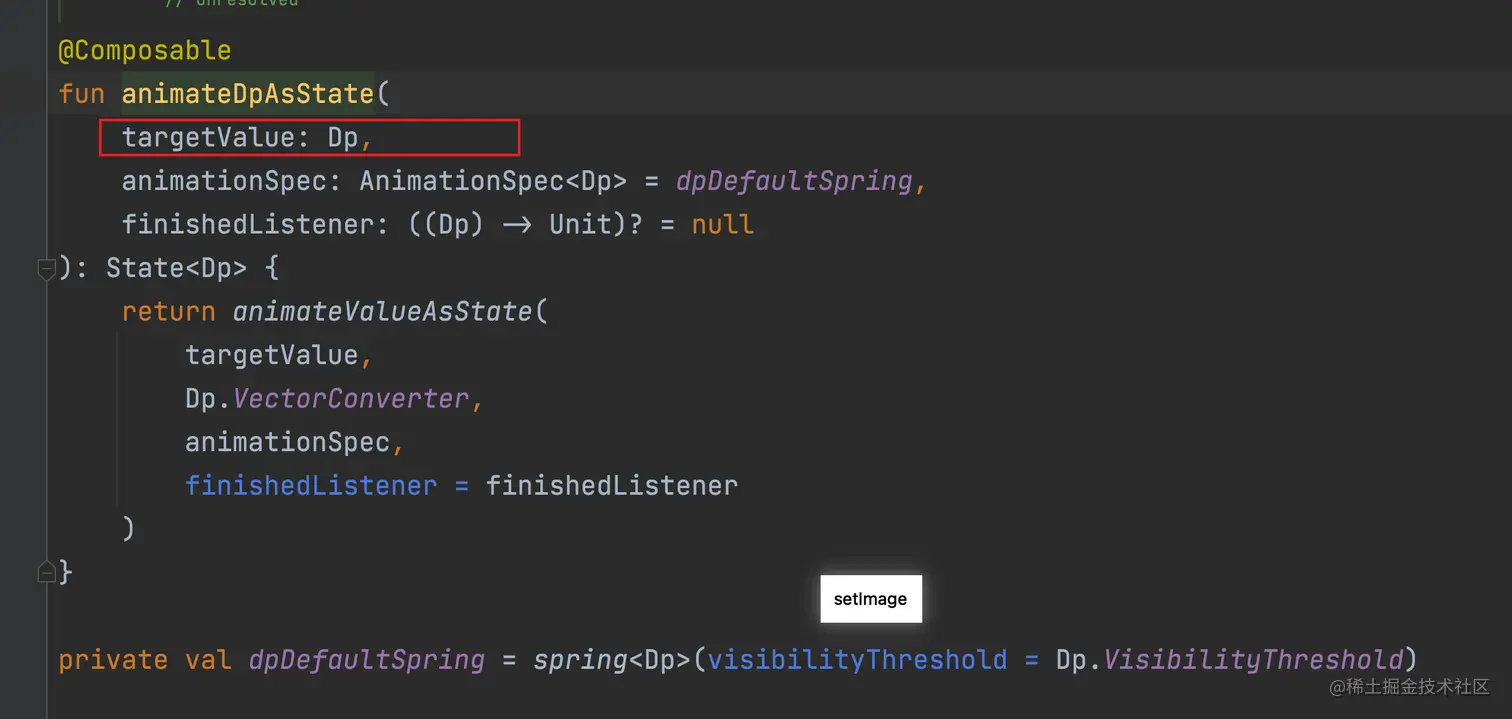Click the visibilityThreshold named argument
Screen dimensions: 1512x719
(x=857, y=660)
